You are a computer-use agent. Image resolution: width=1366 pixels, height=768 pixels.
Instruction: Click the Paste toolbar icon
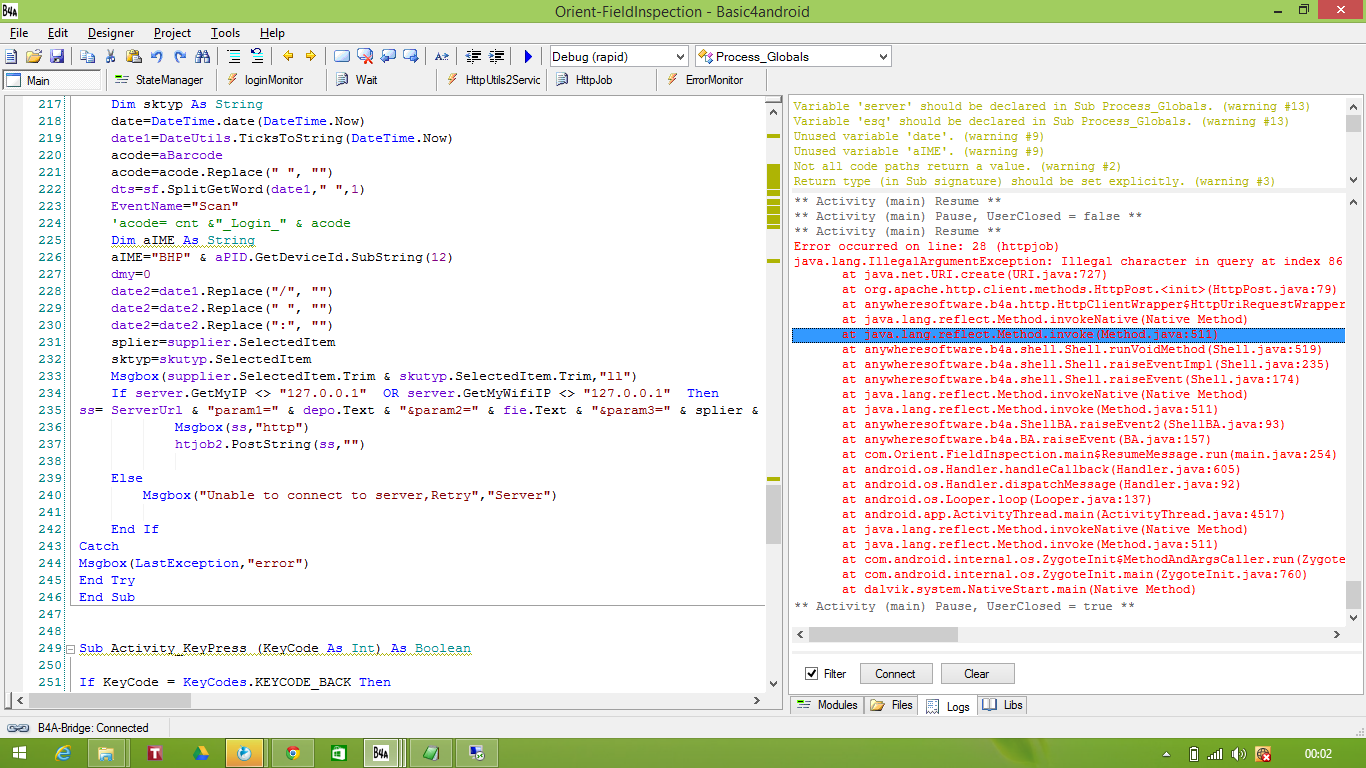[132, 56]
